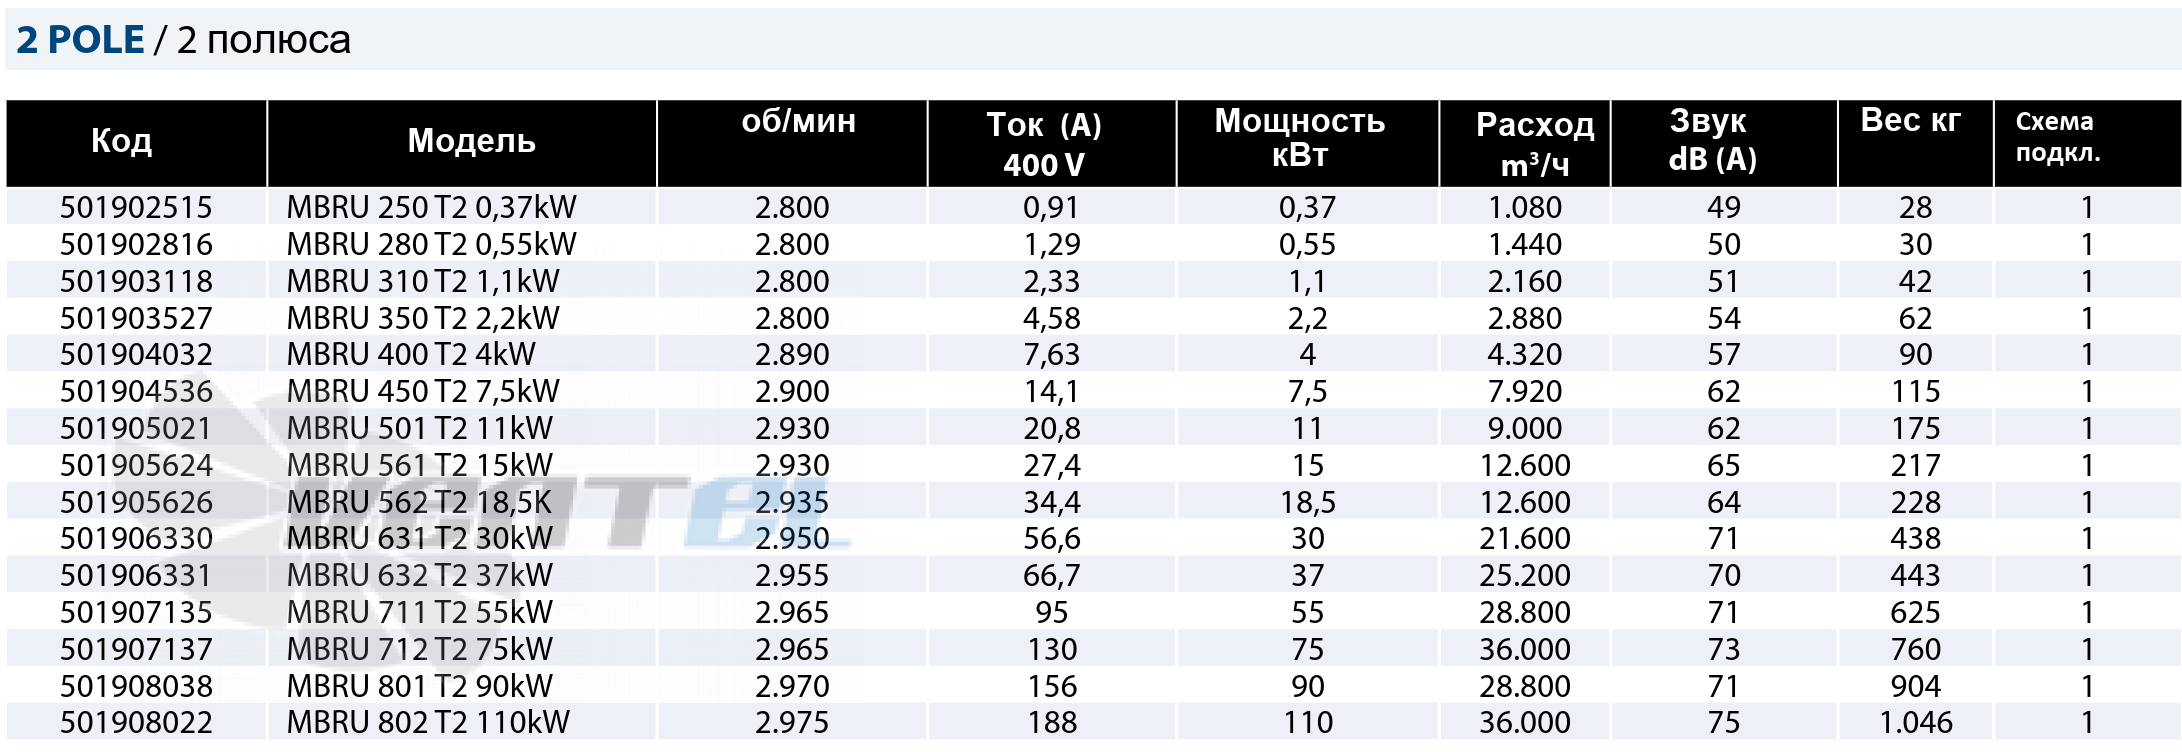
Task: Select the 'Вес кг' column header
Action: pos(1910,120)
